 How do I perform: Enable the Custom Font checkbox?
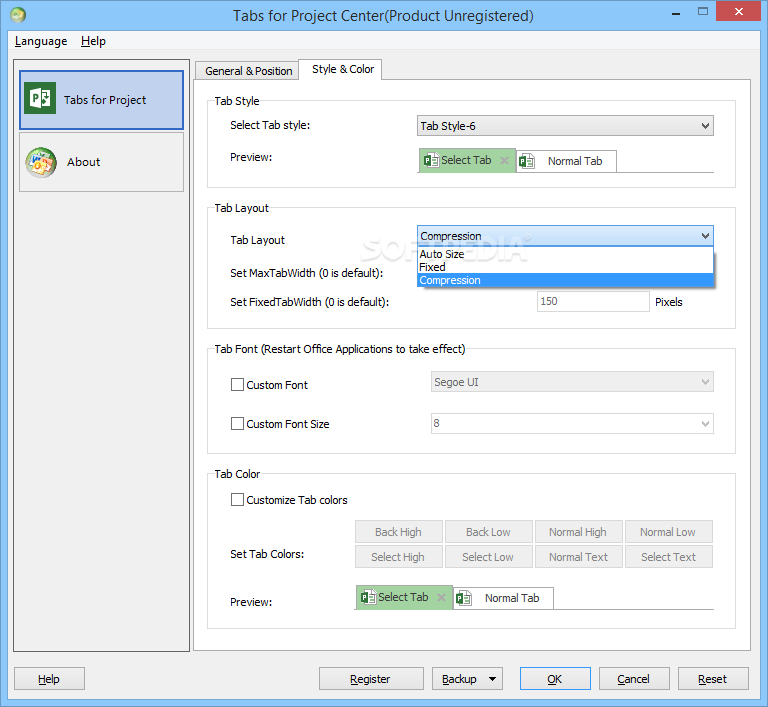pos(238,385)
